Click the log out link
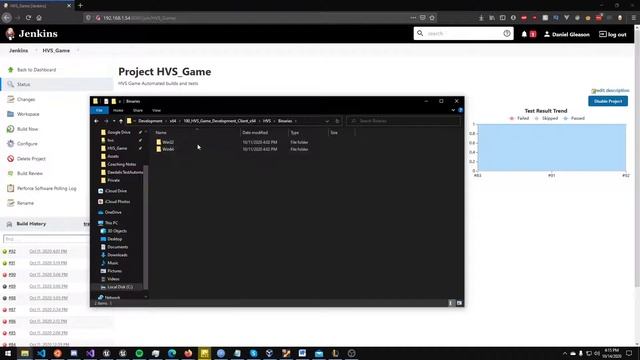The image size is (640, 360). (x=613, y=34)
